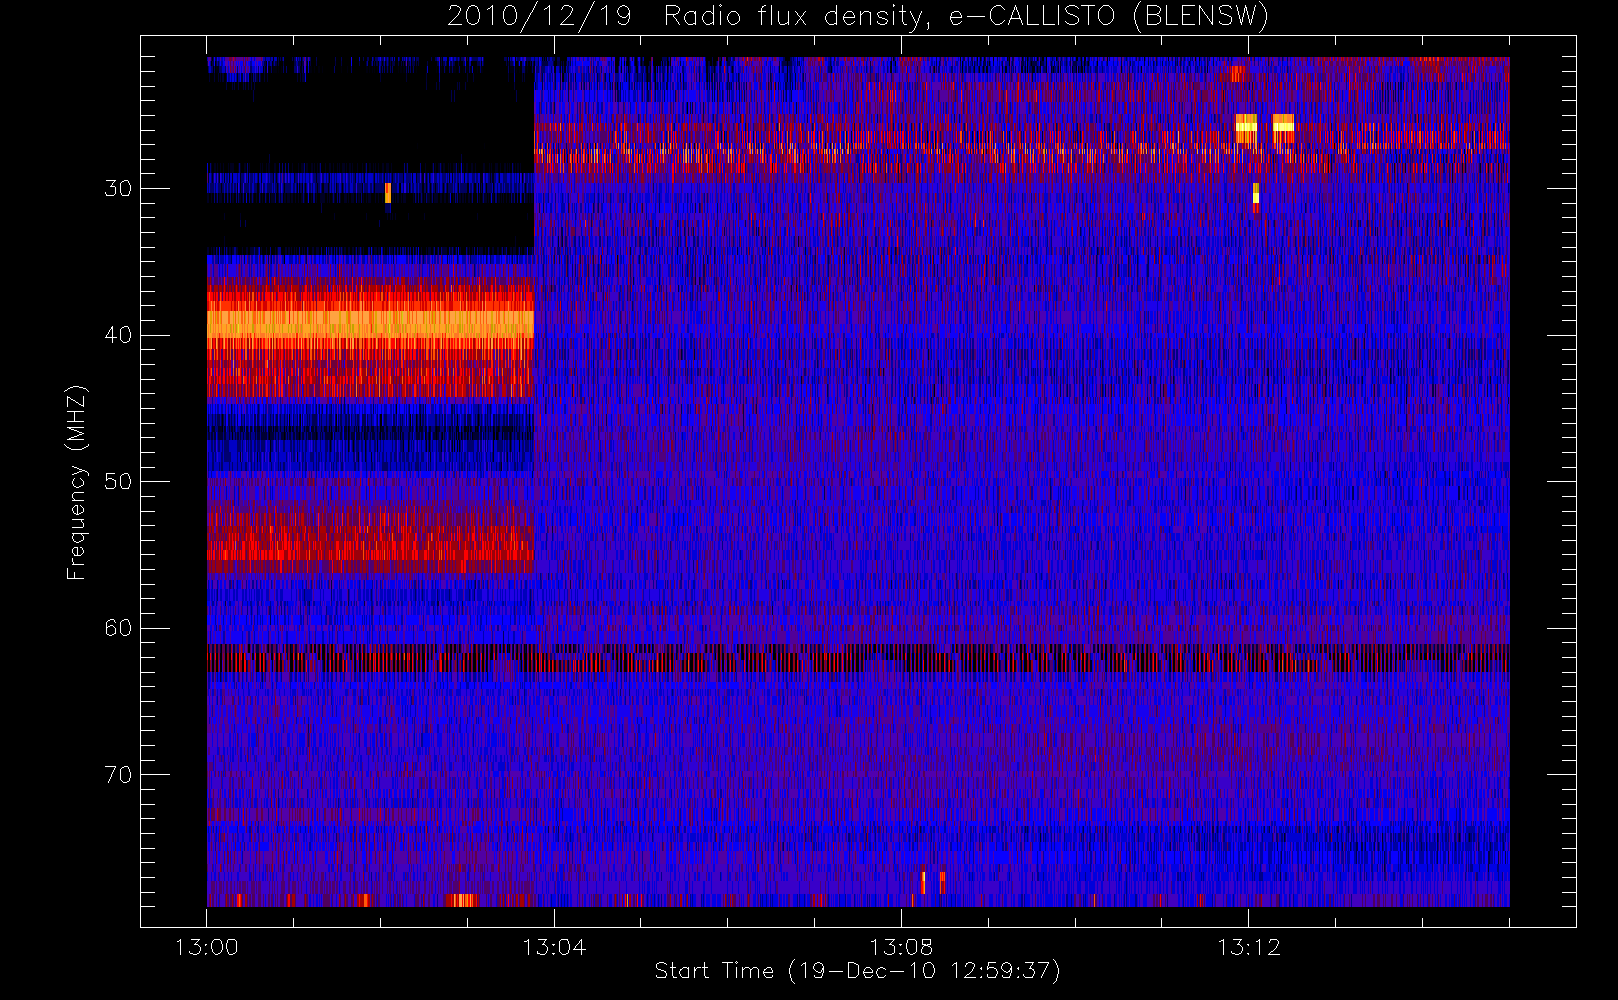Click the 'Frequency (MHZ)' y-axis label
The image size is (1618, 1000).
(x=77, y=482)
